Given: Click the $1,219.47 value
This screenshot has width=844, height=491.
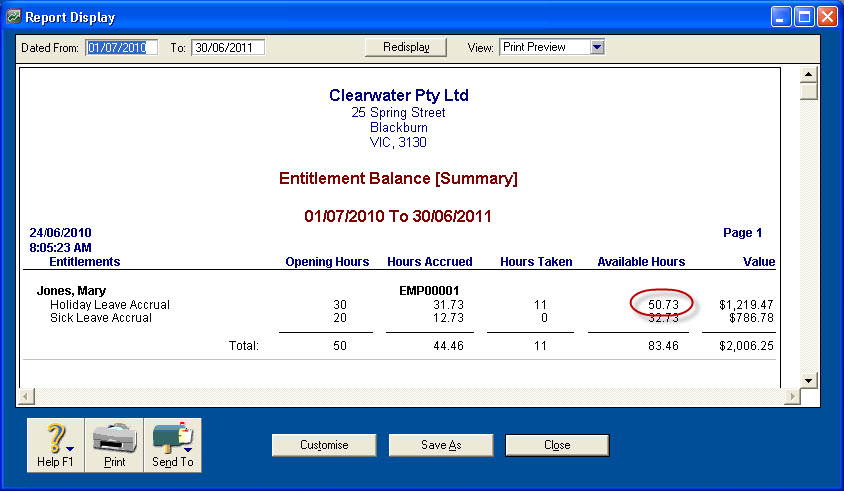Looking at the screenshot, I should 746,305.
